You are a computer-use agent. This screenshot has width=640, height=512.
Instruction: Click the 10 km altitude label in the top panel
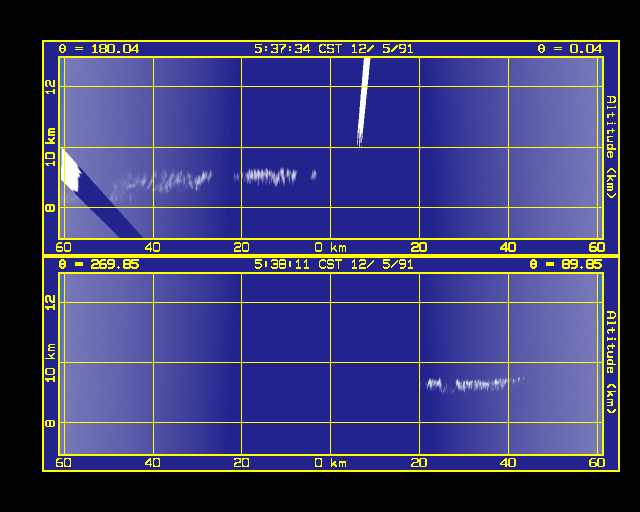click(x=50, y=147)
